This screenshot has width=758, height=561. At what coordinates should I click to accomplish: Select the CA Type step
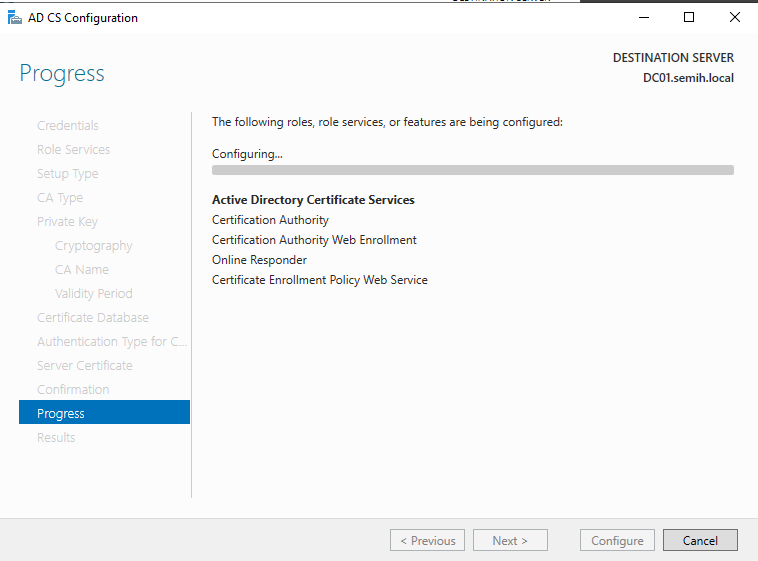pos(60,198)
